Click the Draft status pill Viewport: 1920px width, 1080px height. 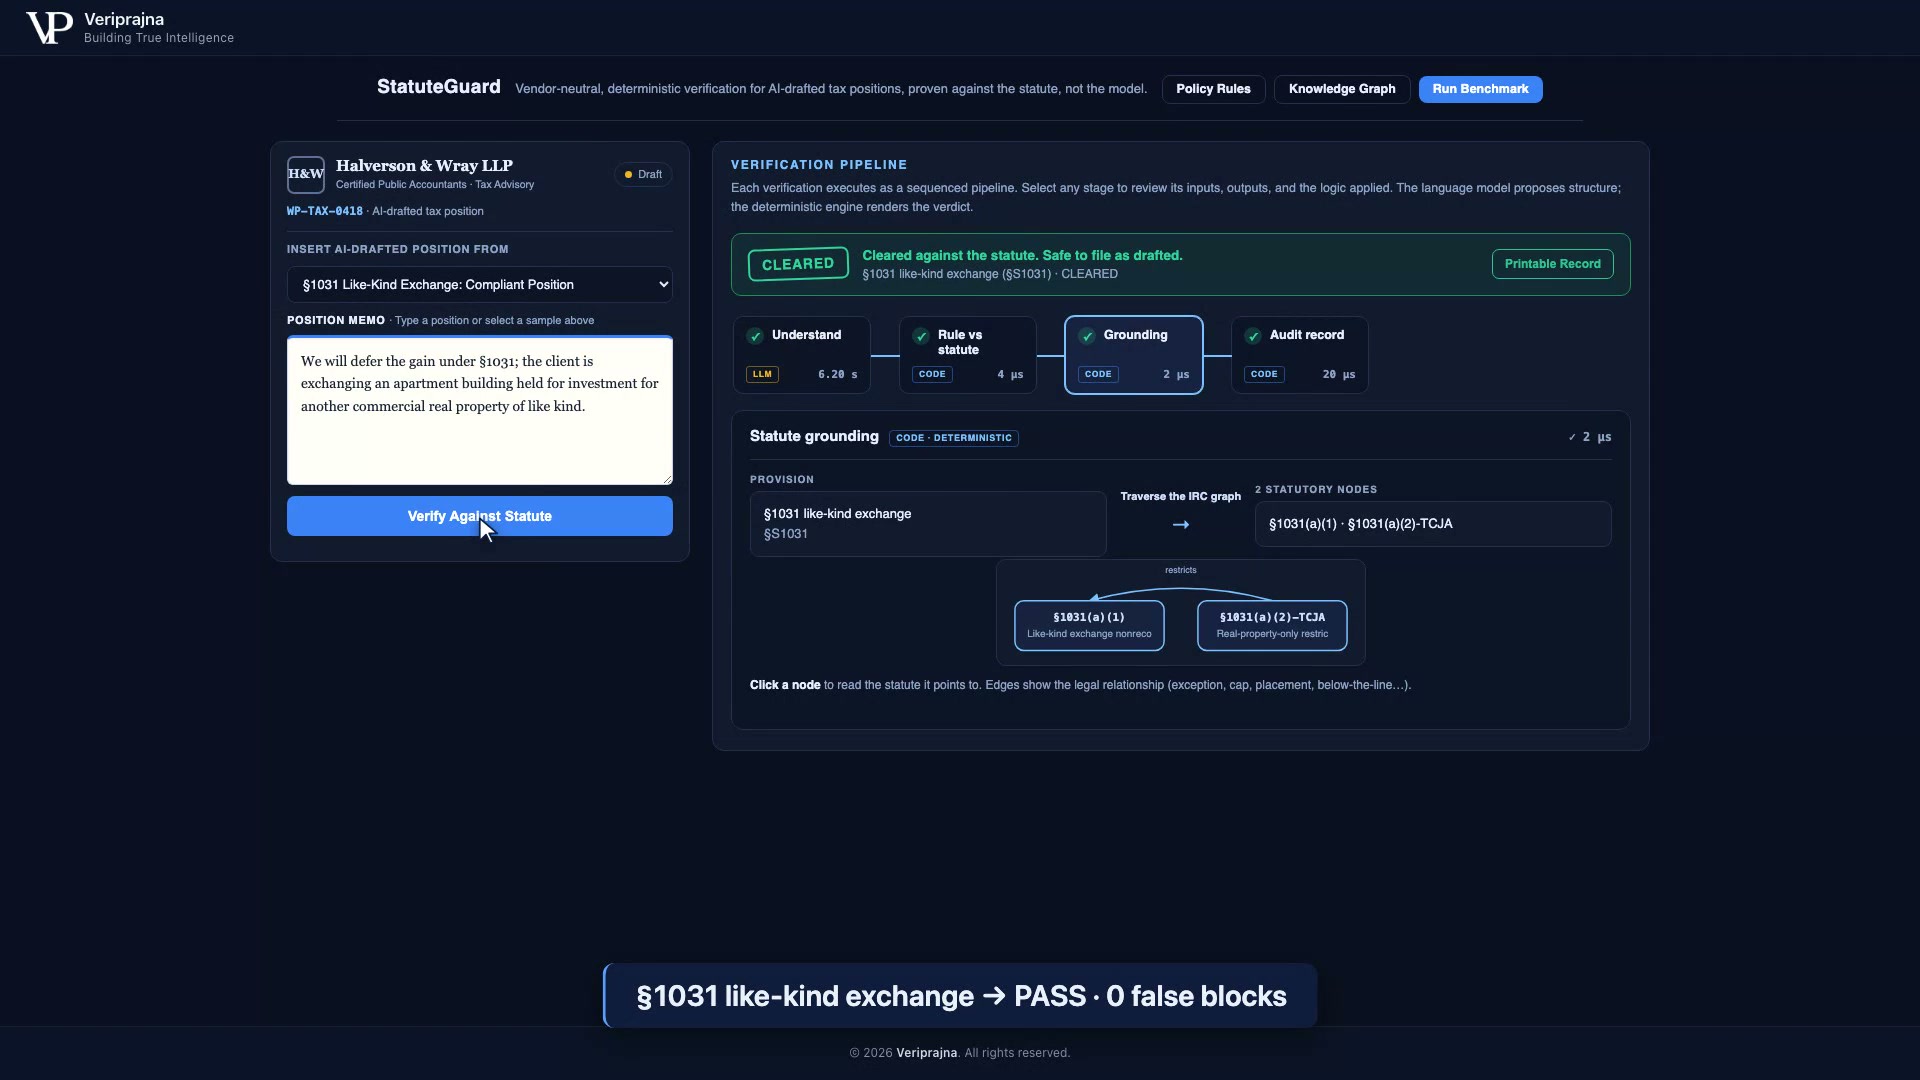click(643, 174)
